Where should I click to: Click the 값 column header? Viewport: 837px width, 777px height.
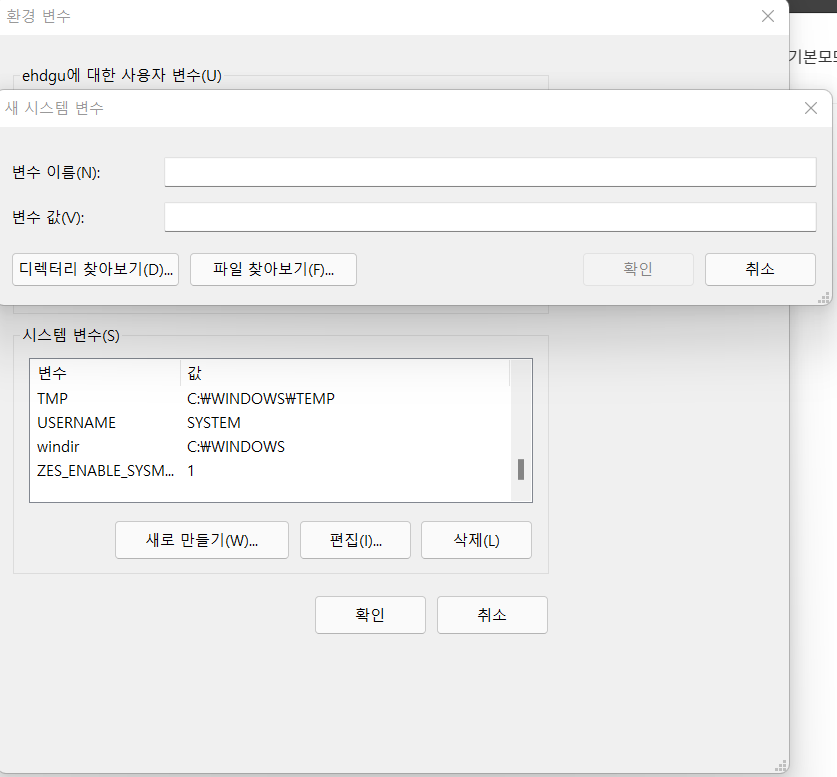(x=345, y=373)
